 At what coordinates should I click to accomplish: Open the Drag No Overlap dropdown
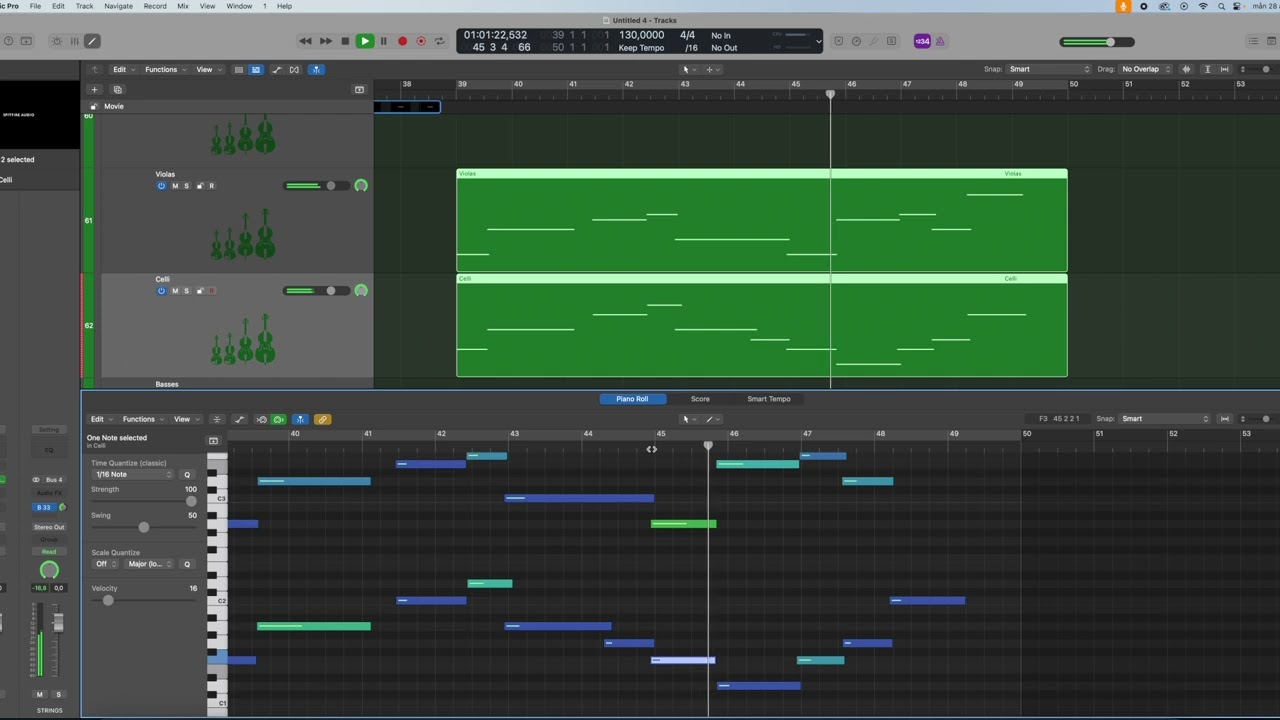1147,69
